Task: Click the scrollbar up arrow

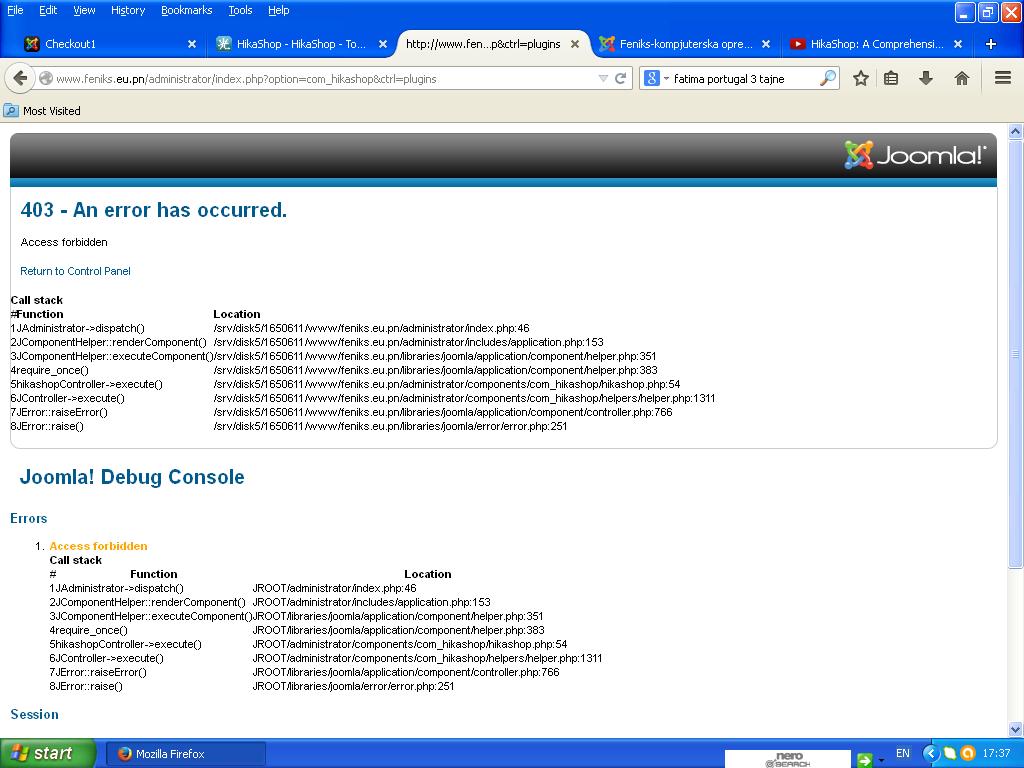Action: [1016, 132]
